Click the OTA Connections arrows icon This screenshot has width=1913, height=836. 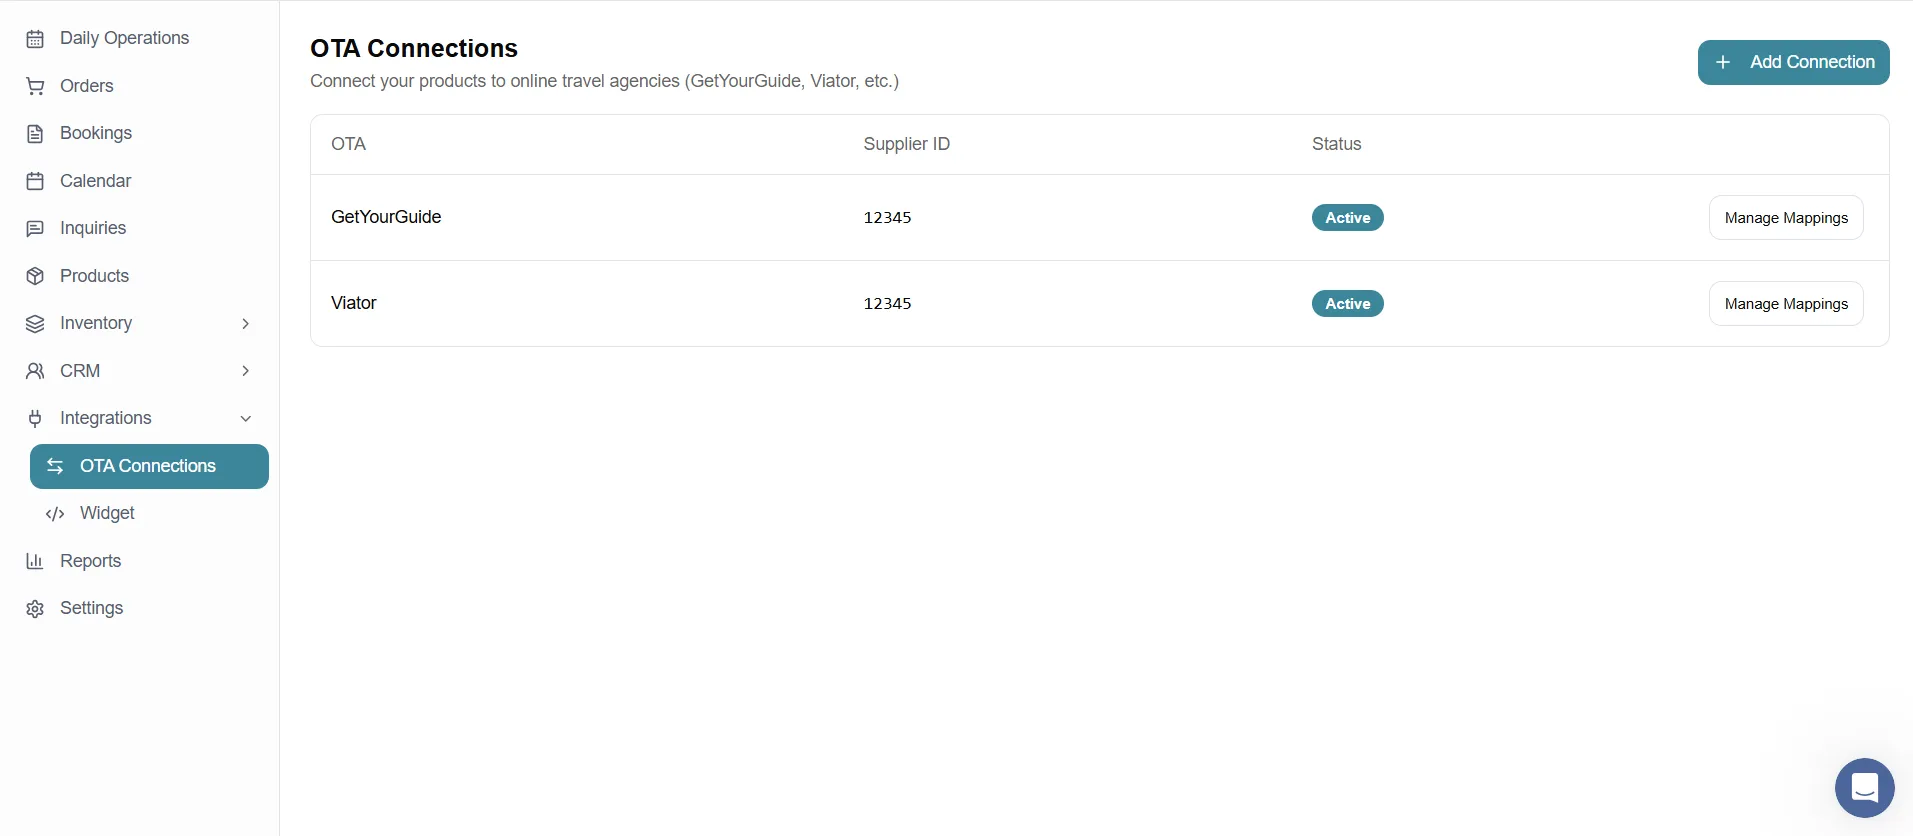[x=55, y=466]
